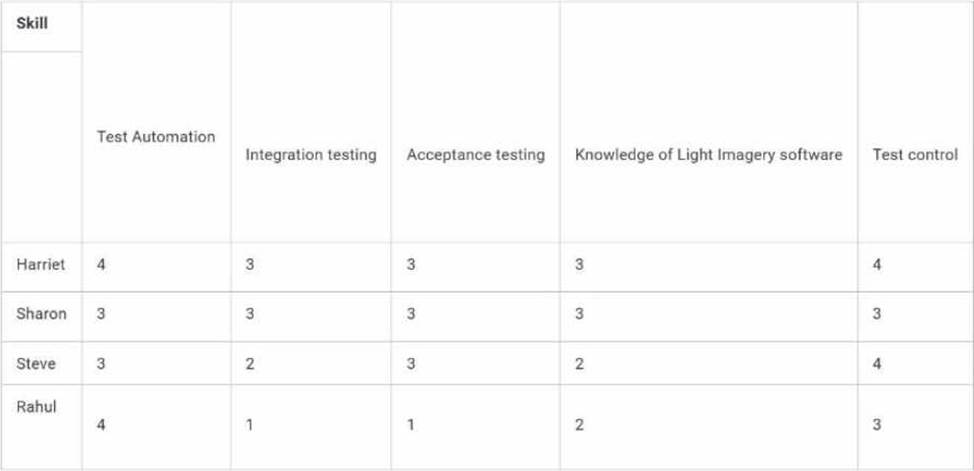The height and width of the screenshot is (471, 974).
Task: Select the Sharon row label
Action: (x=42, y=314)
